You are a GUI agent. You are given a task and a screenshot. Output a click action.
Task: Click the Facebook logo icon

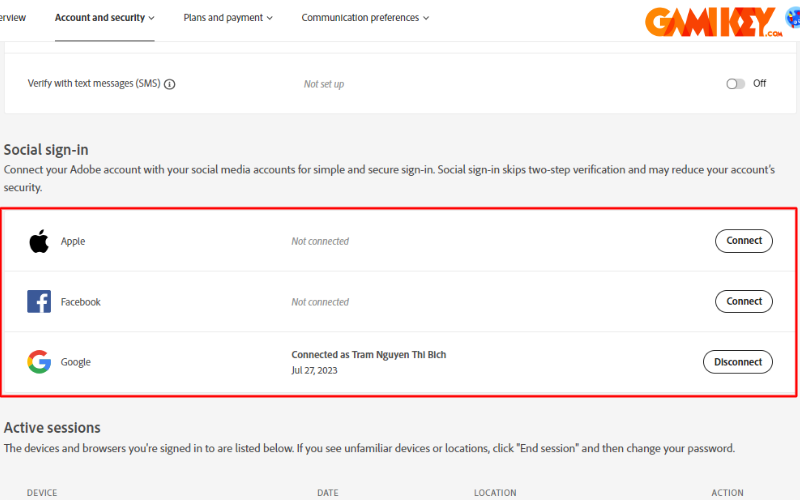click(39, 302)
